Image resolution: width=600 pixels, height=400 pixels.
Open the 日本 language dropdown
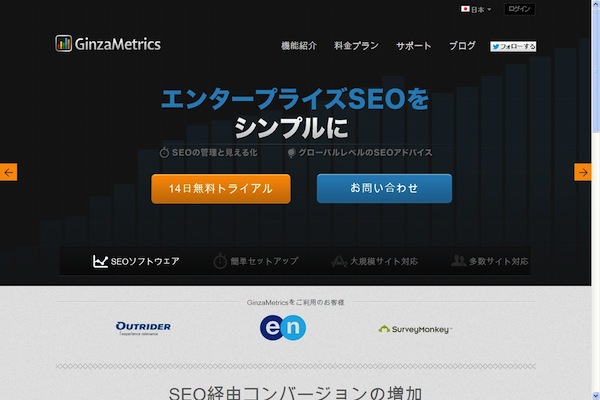(476, 9)
